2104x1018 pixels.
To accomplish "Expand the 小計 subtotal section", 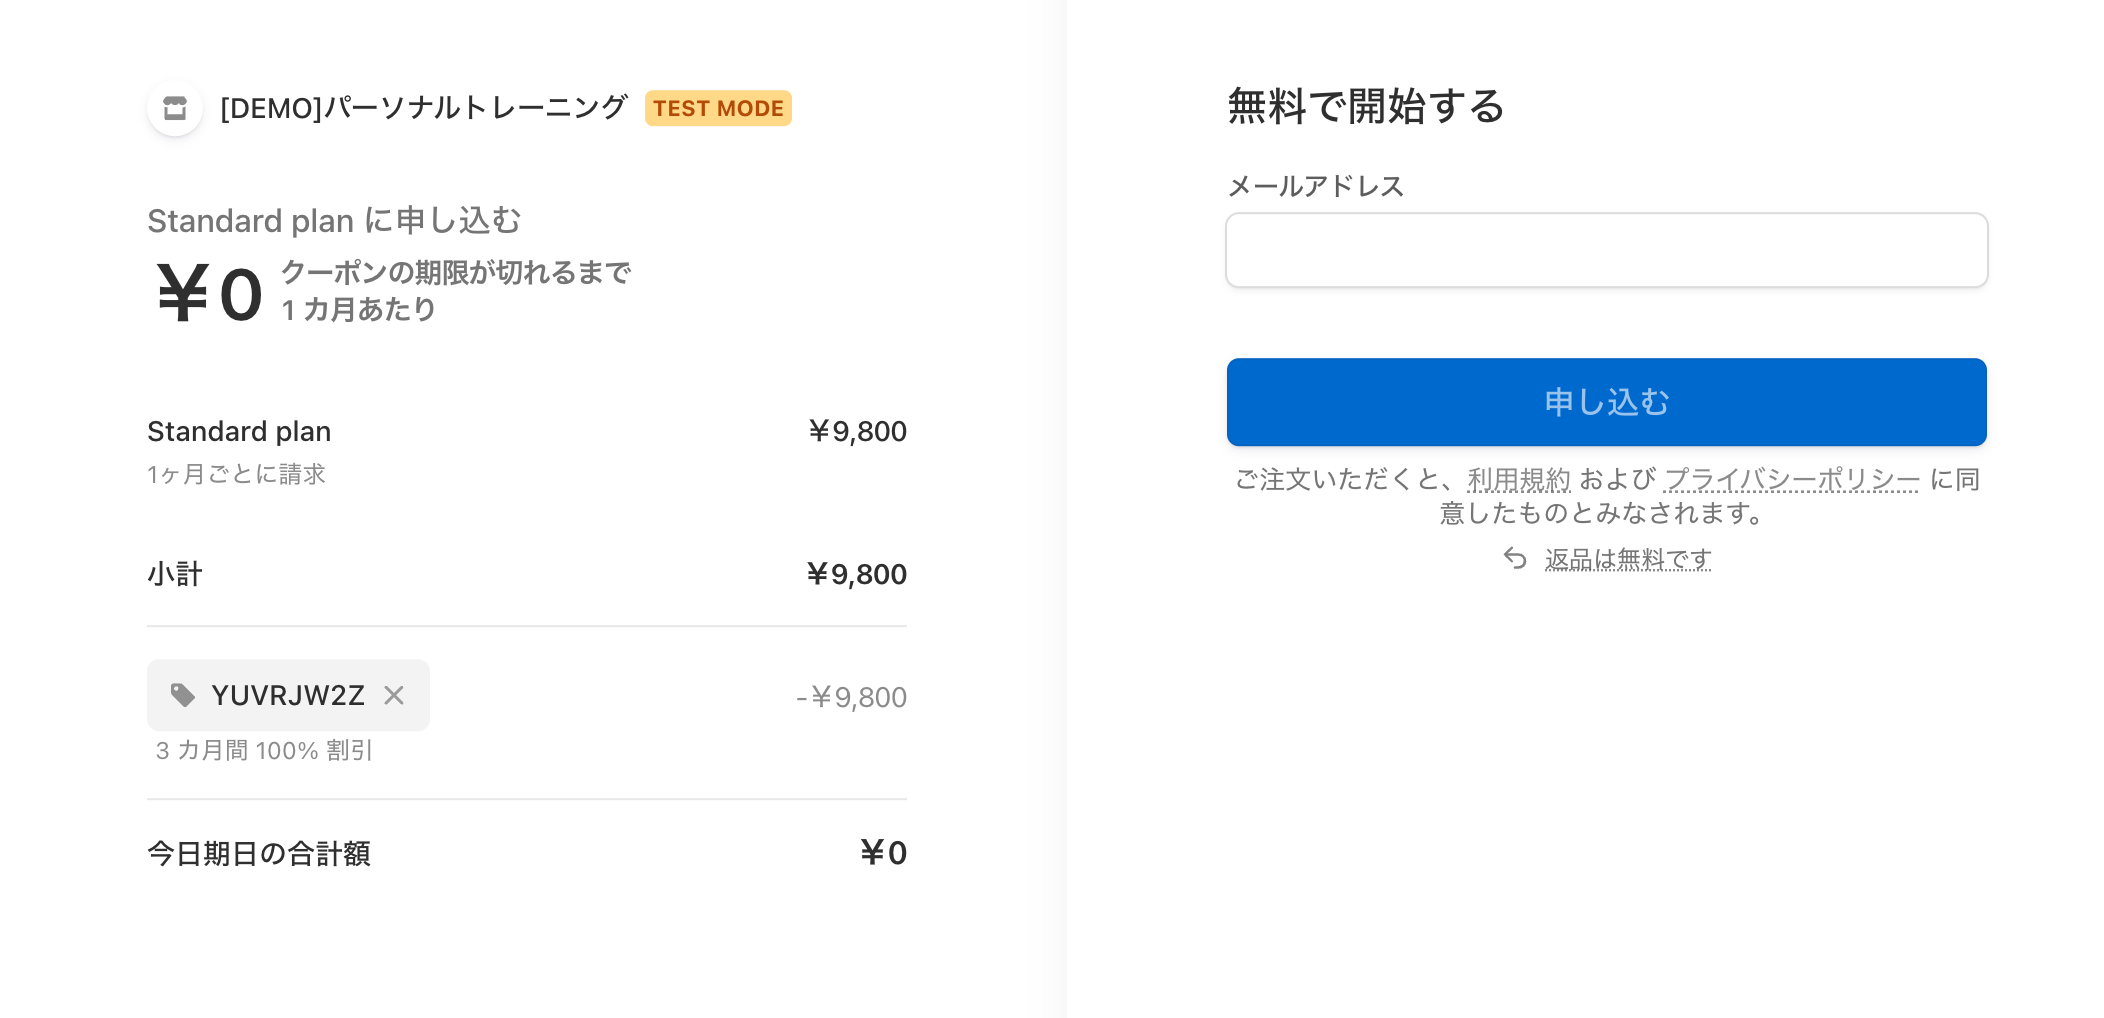I will [175, 574].
